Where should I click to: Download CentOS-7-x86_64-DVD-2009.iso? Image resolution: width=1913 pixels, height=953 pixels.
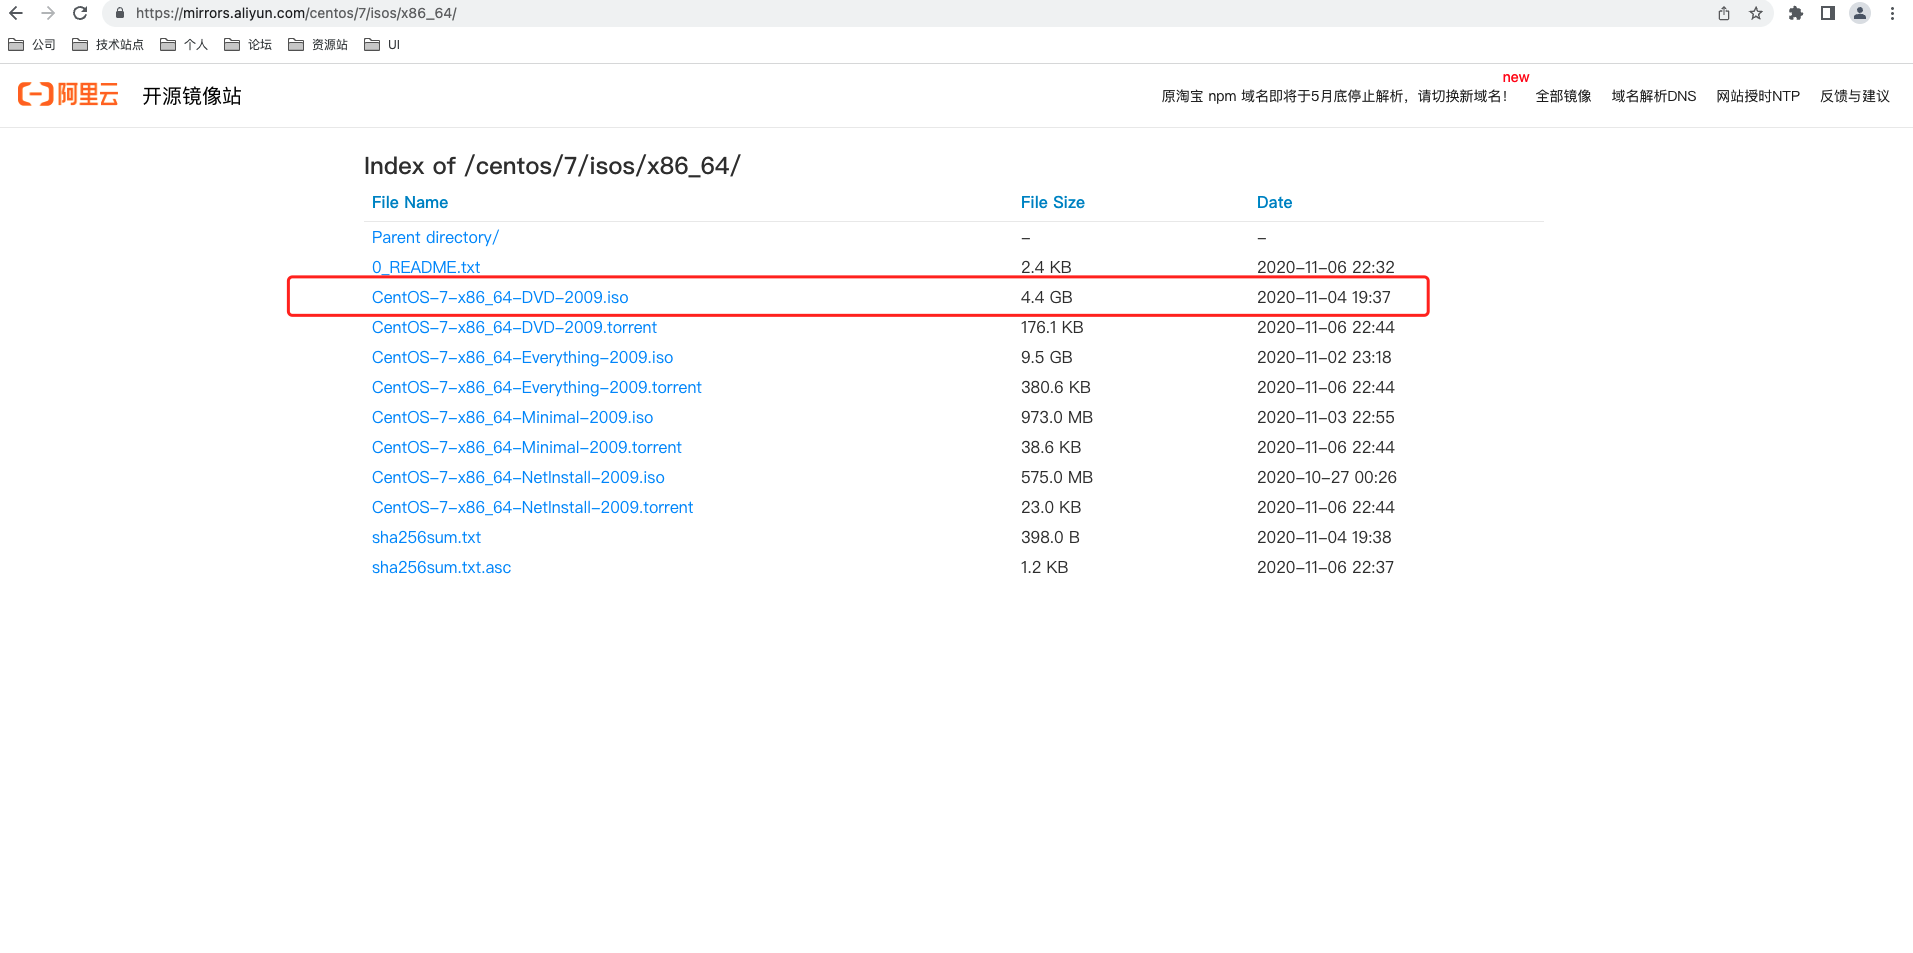pyautogui.click(x=500, y=297)
